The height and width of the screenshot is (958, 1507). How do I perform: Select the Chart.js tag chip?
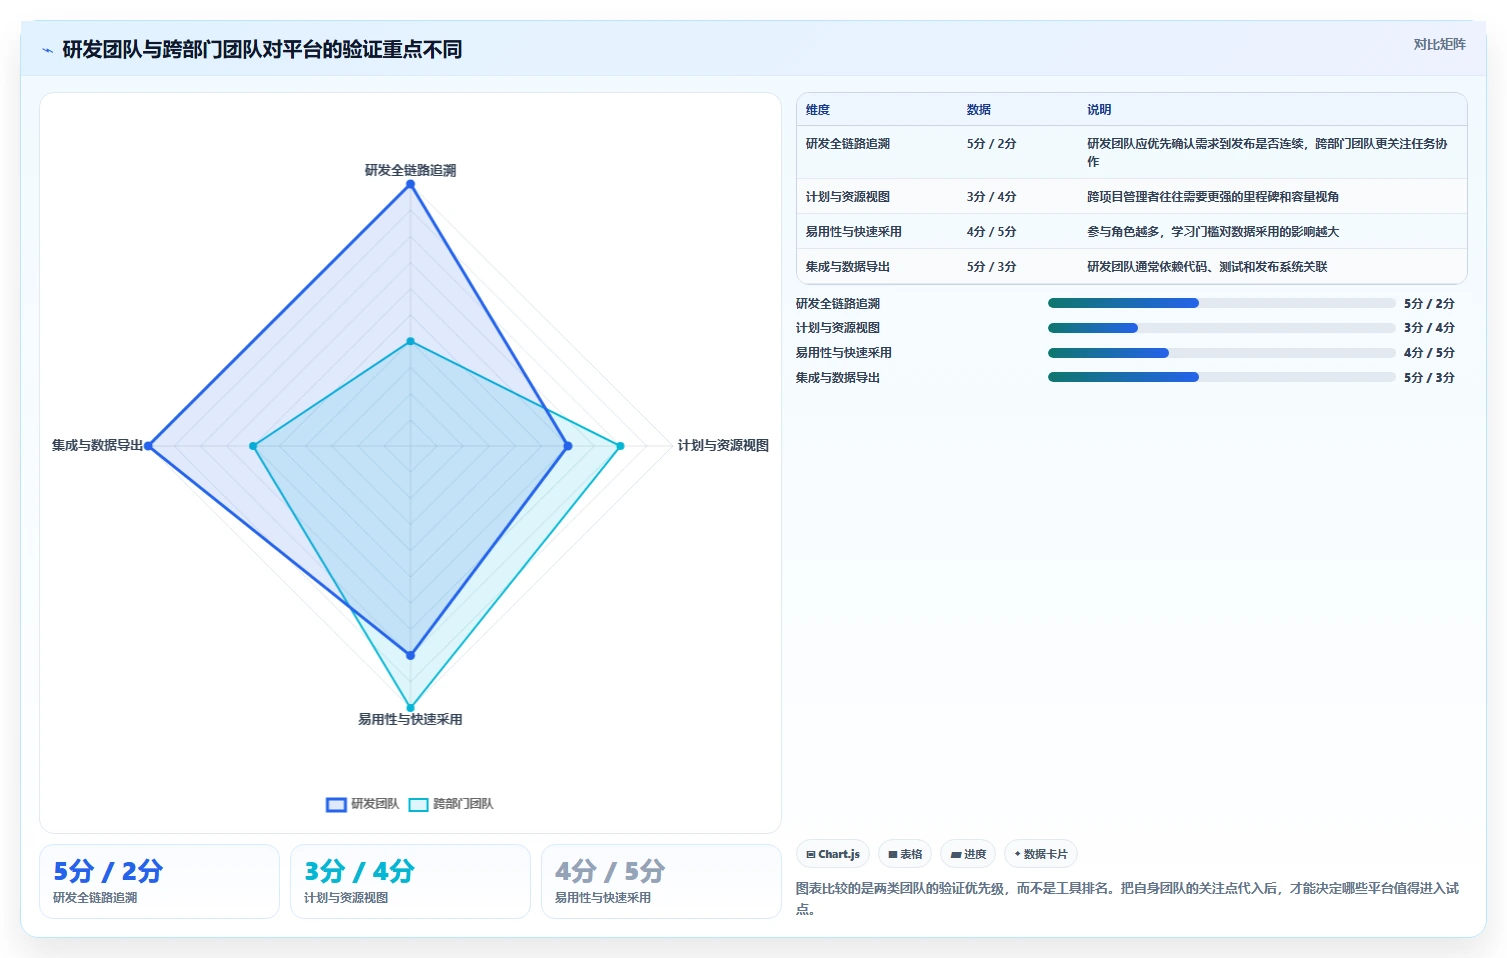point(833,854)
